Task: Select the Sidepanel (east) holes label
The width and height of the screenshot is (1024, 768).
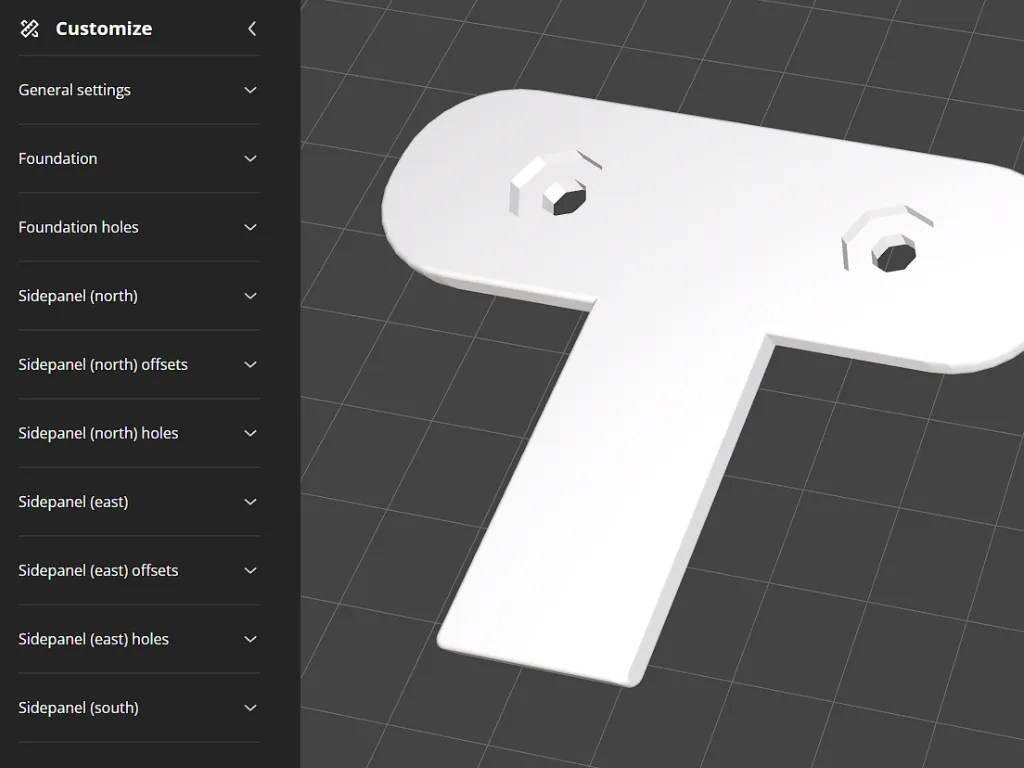Action: coord(93,639)
